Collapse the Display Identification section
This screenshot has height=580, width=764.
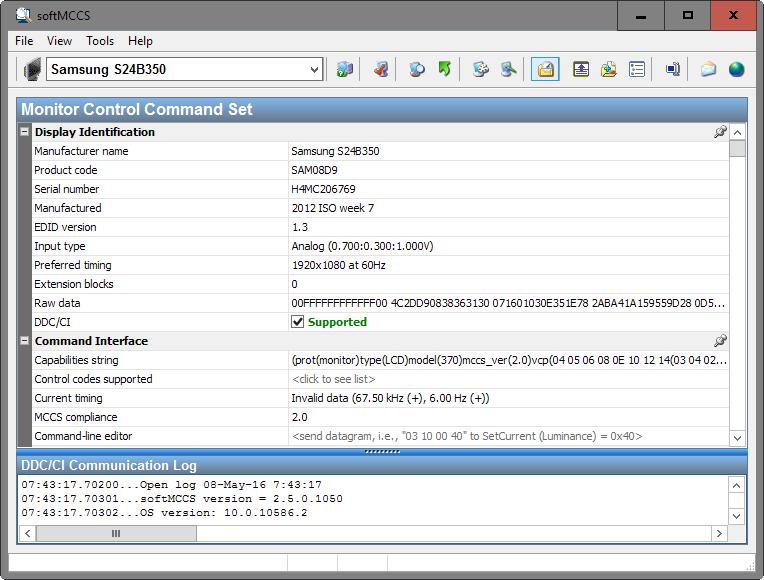24,132
